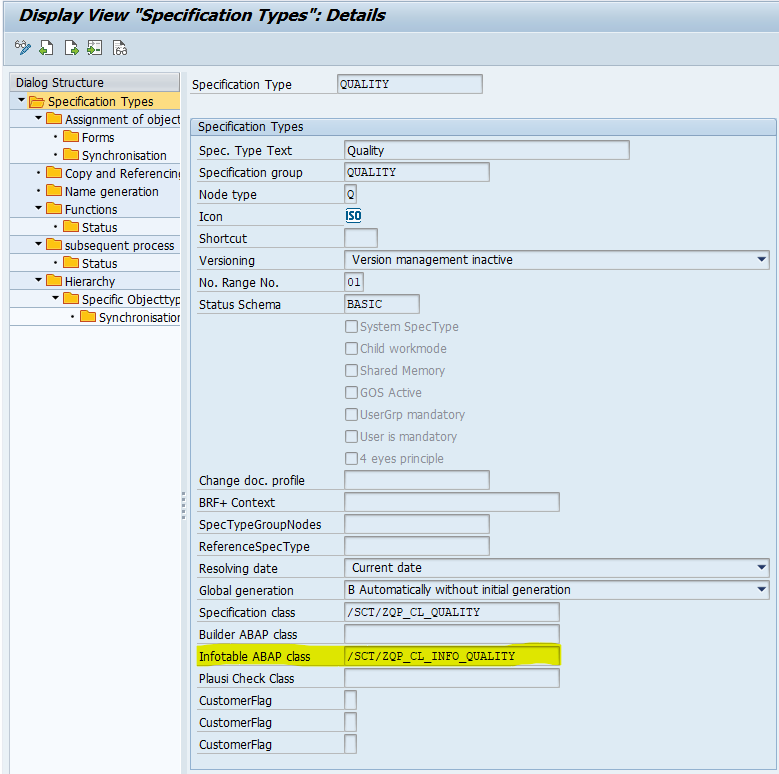Click the Other Entry toolbar icon

tap(95, 48)
